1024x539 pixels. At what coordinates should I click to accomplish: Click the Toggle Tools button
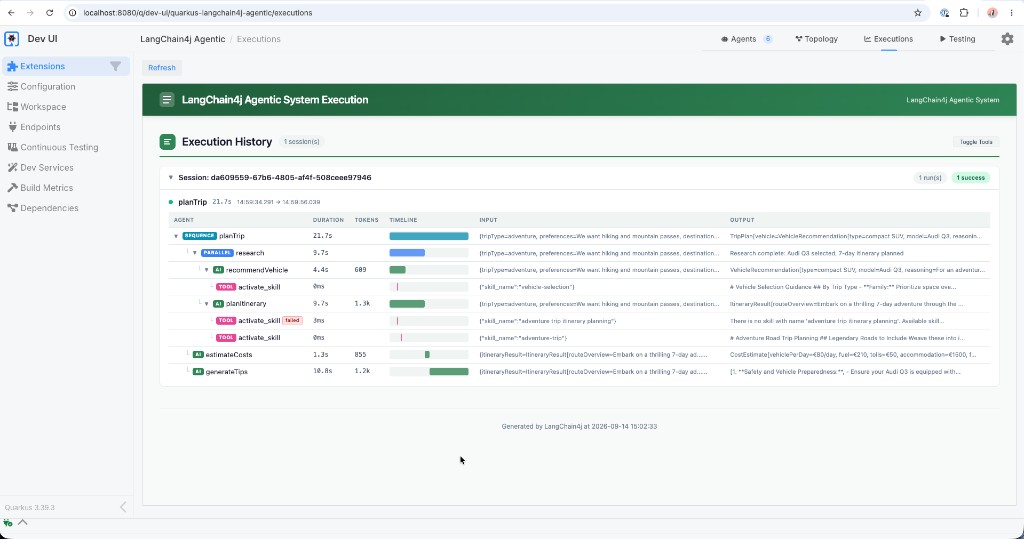pyautogui.click(x=976, y=142)
